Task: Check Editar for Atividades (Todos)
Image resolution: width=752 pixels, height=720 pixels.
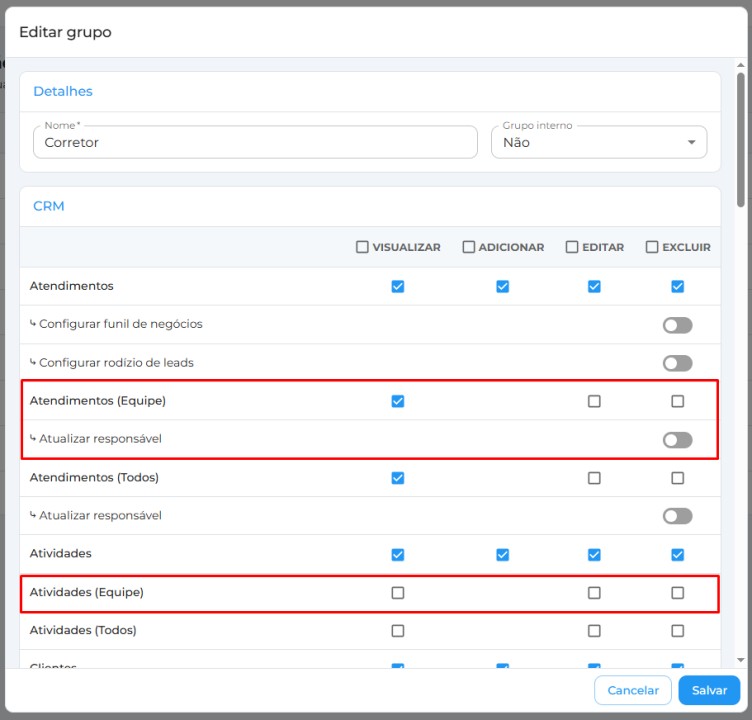Action: [594, 631]
